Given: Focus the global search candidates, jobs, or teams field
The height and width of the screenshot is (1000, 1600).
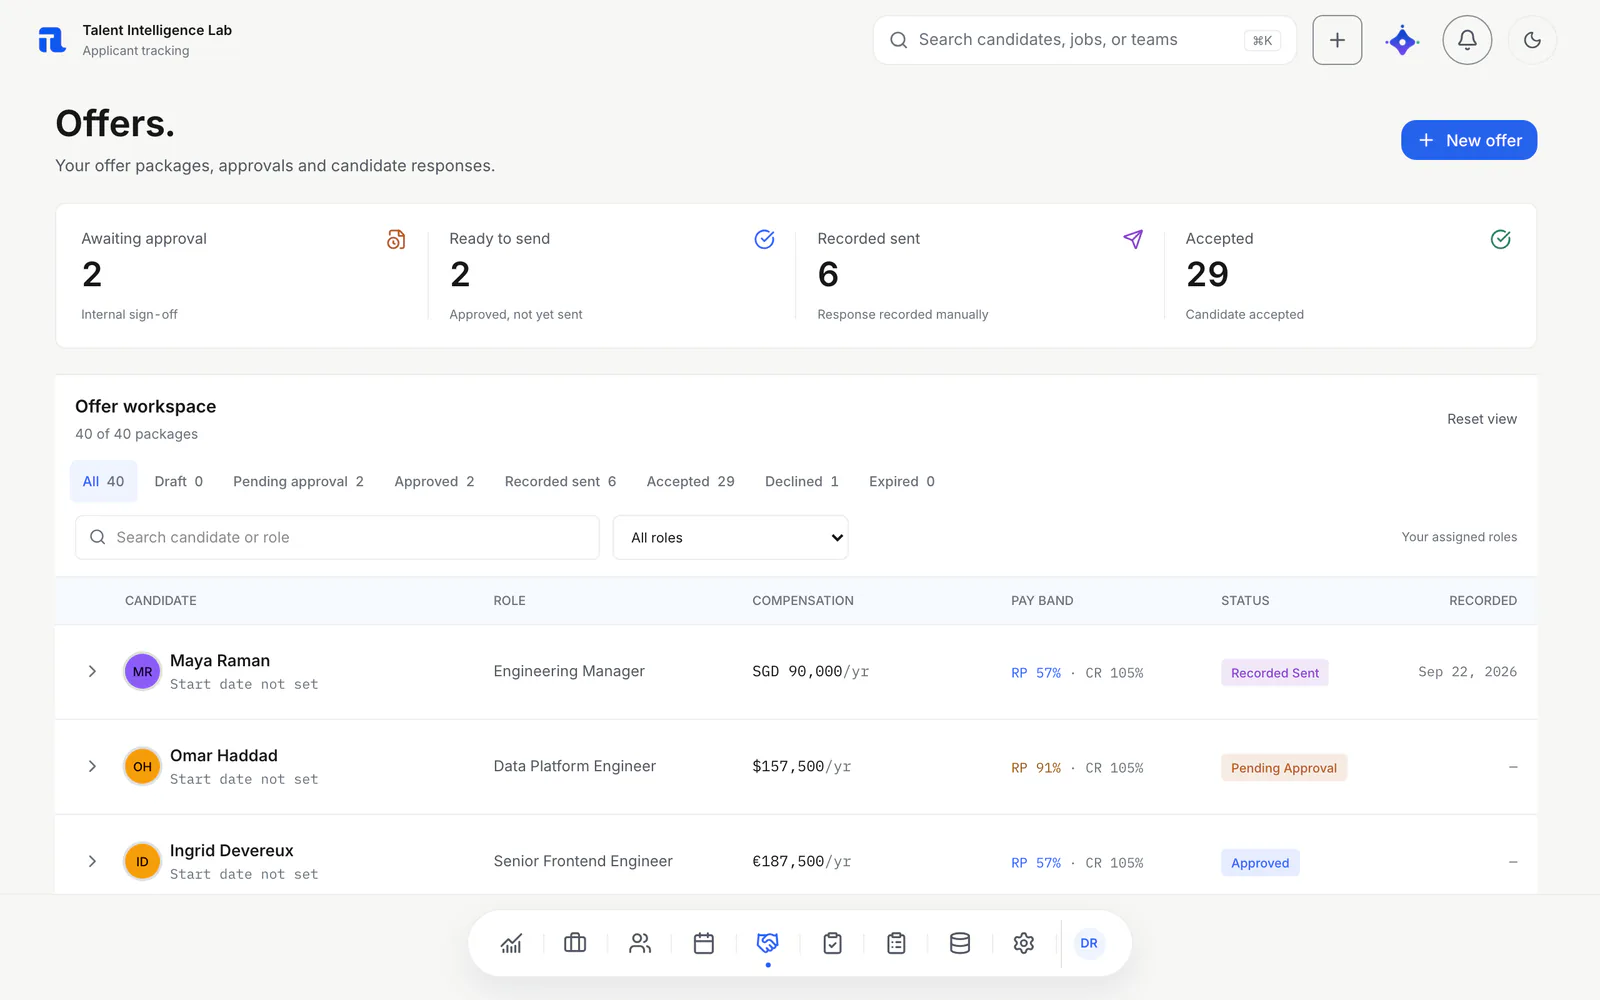Looking at the screenshot, I should pos(1085,40).
